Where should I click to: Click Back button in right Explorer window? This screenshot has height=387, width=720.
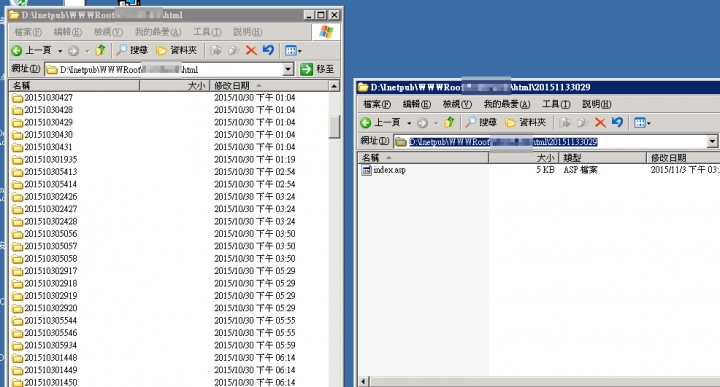[380, 123]
